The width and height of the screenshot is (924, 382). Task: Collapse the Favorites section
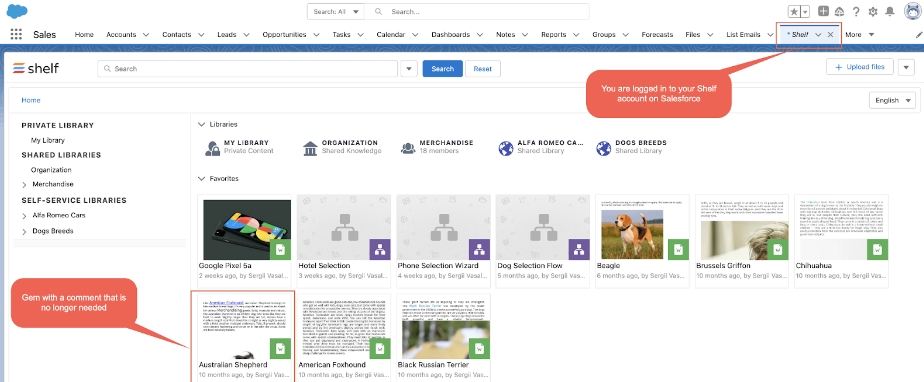202,178
